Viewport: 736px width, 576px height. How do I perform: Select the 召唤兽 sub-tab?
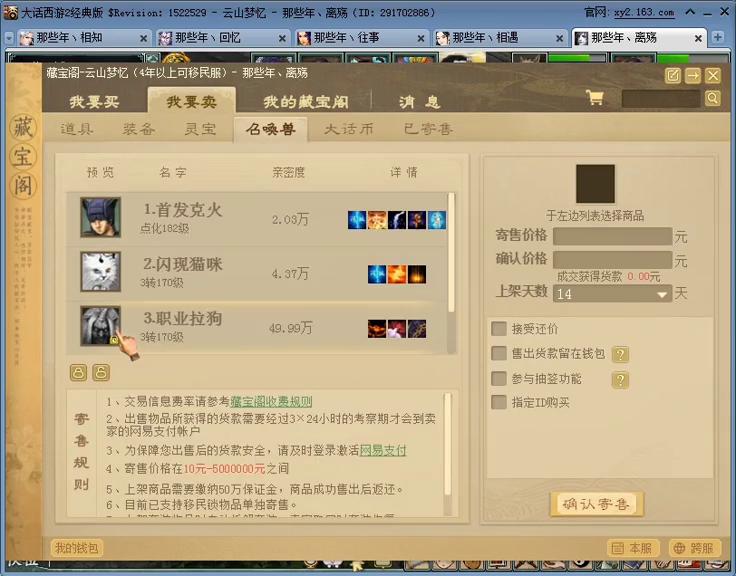click(271, 129)
